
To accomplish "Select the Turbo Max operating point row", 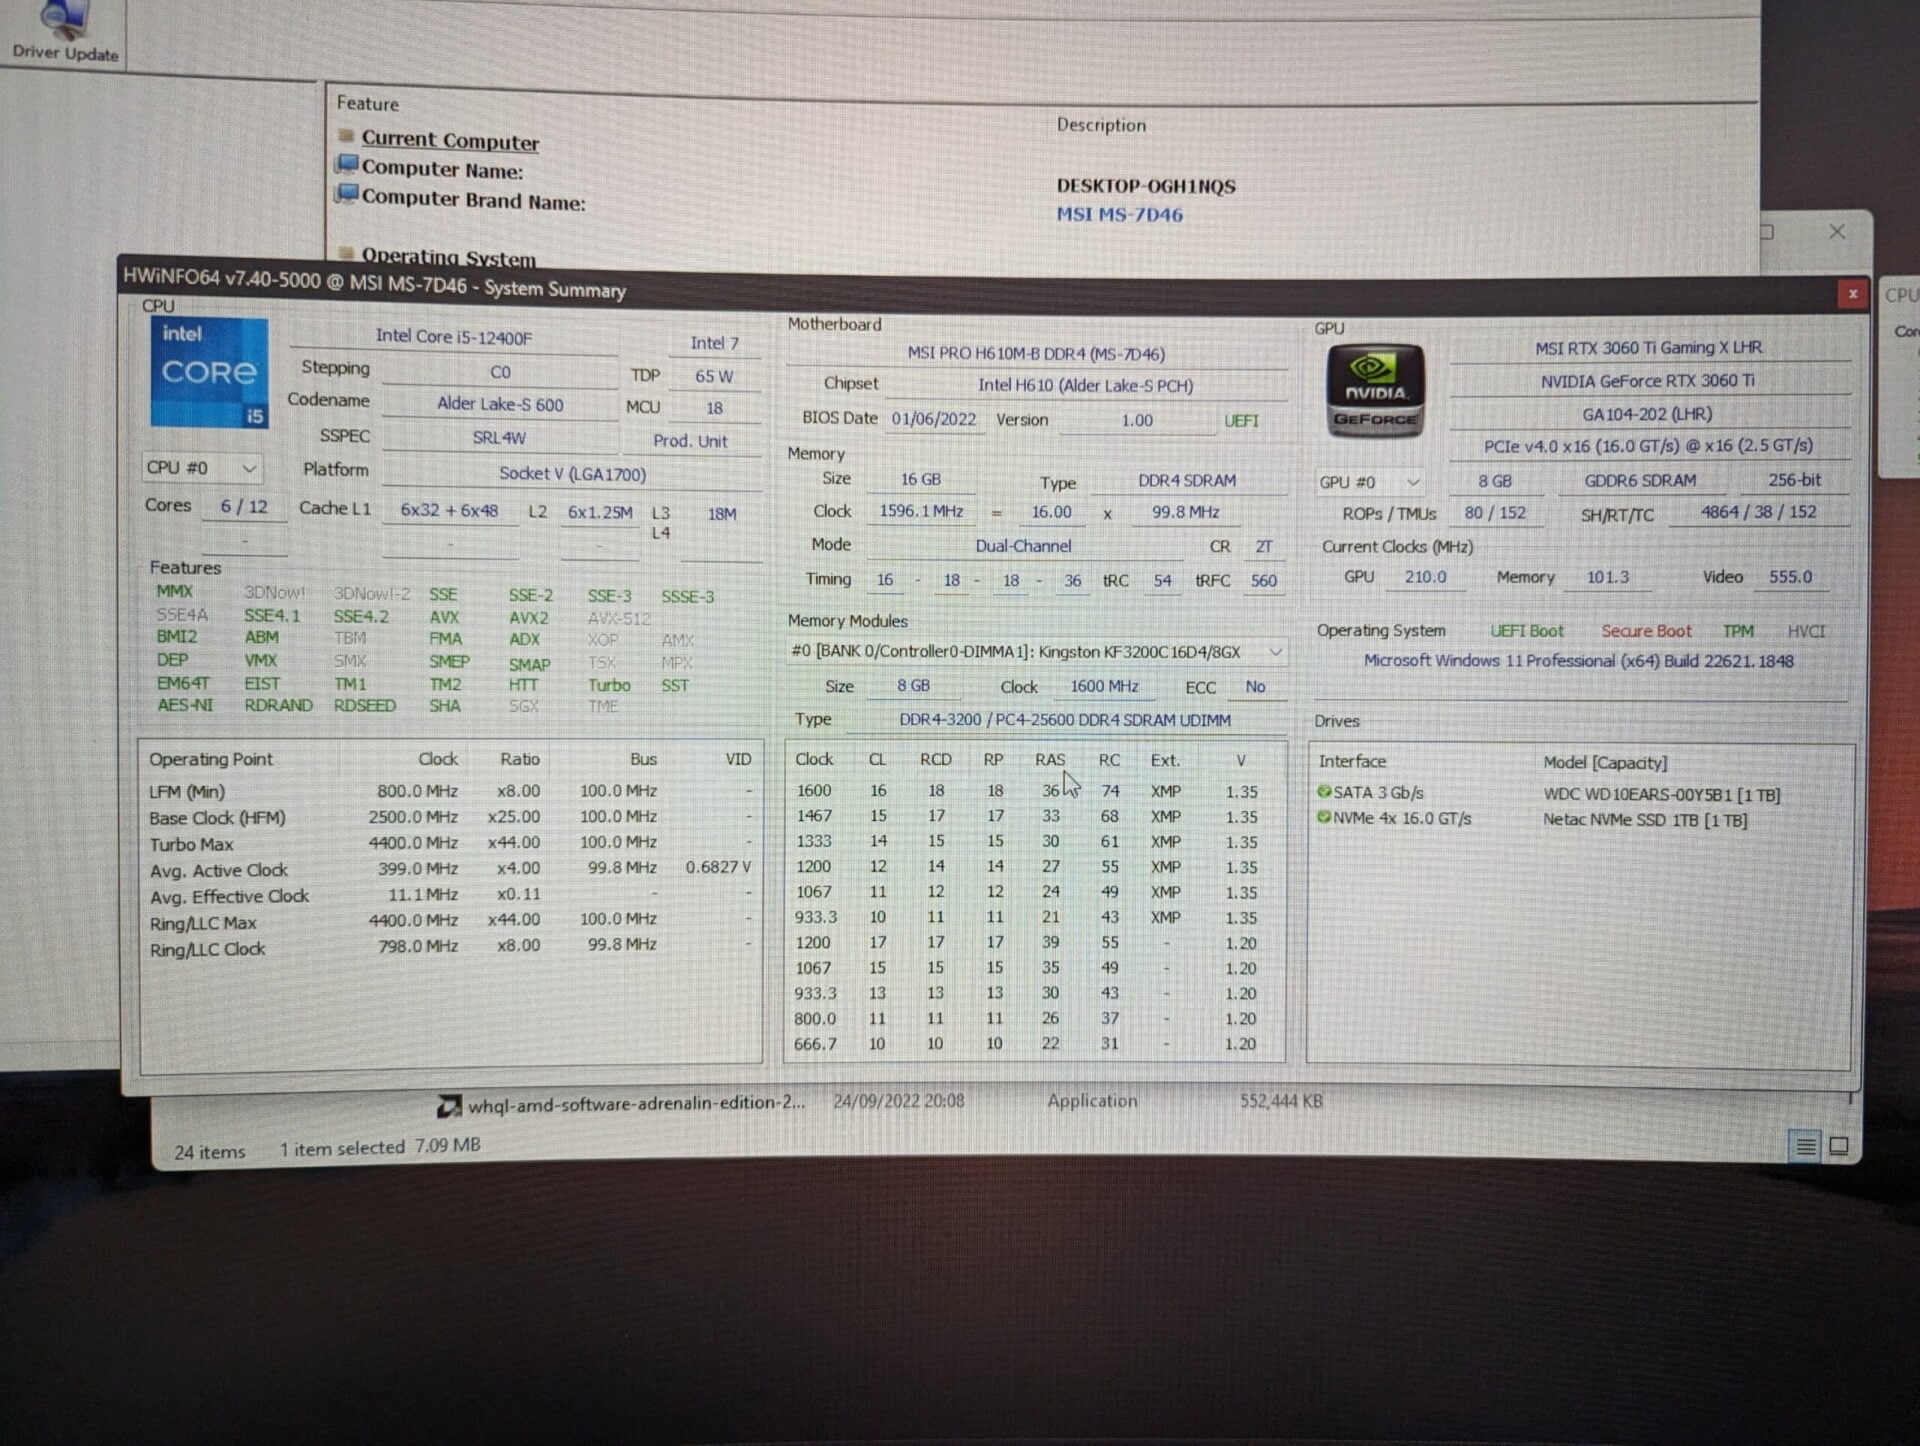I will pos(450,843).
